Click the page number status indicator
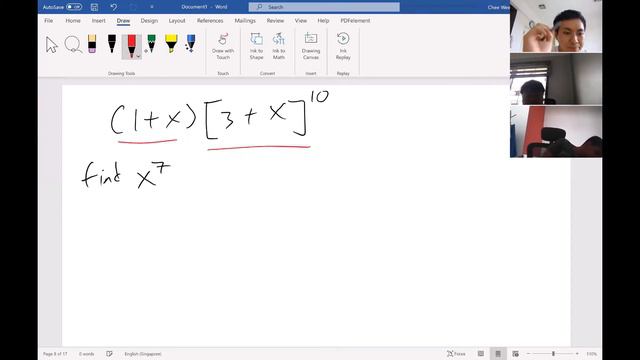 55,354
